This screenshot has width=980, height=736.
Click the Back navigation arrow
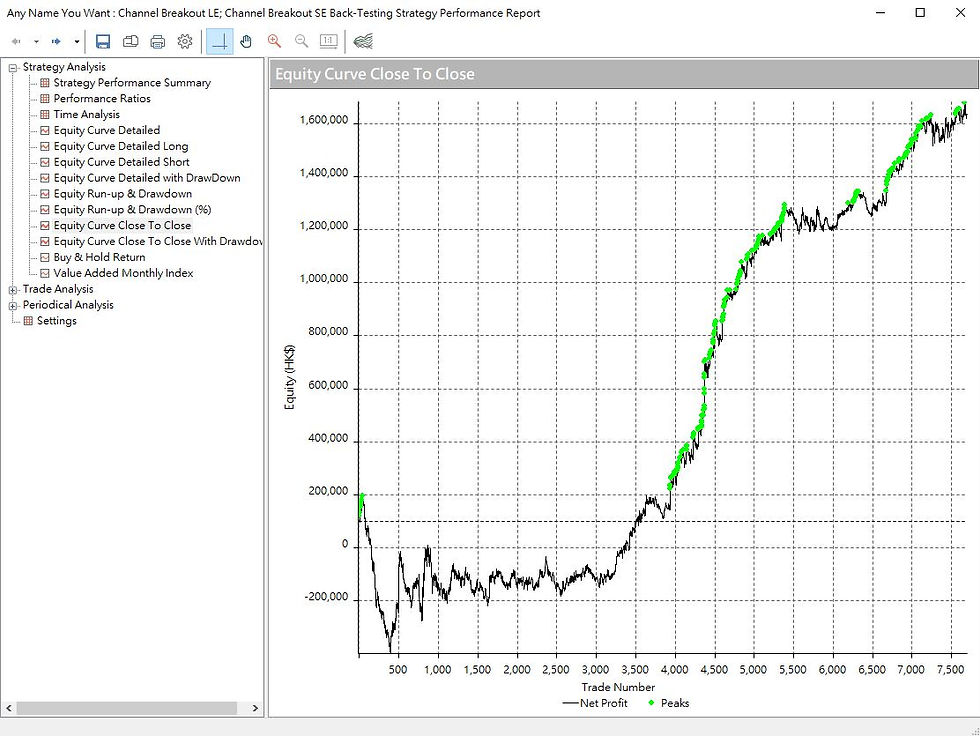17,41
